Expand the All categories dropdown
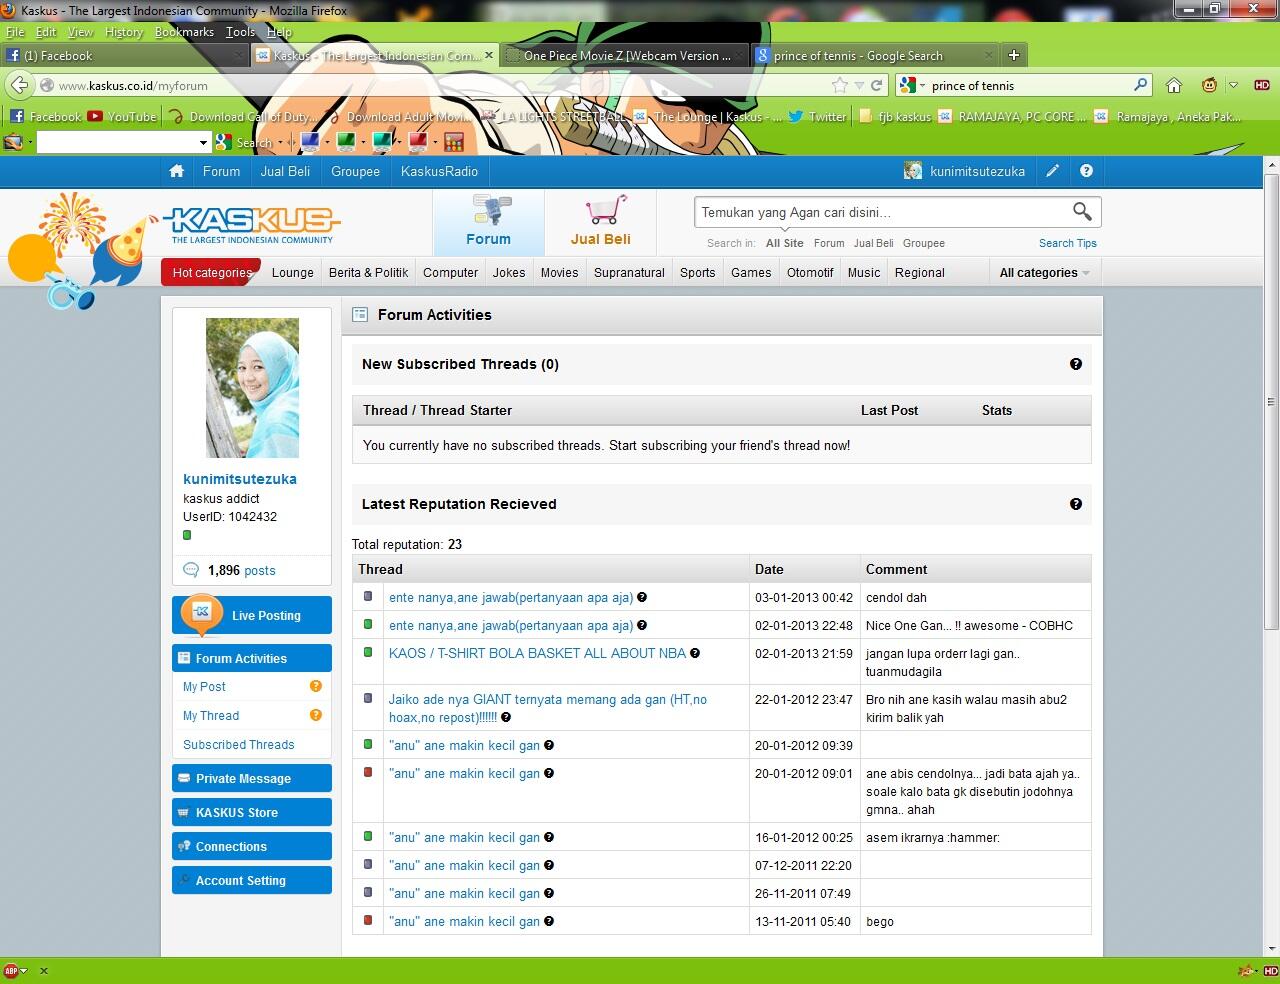This screenshot has width=1280, height=984. click(1044, 272)
